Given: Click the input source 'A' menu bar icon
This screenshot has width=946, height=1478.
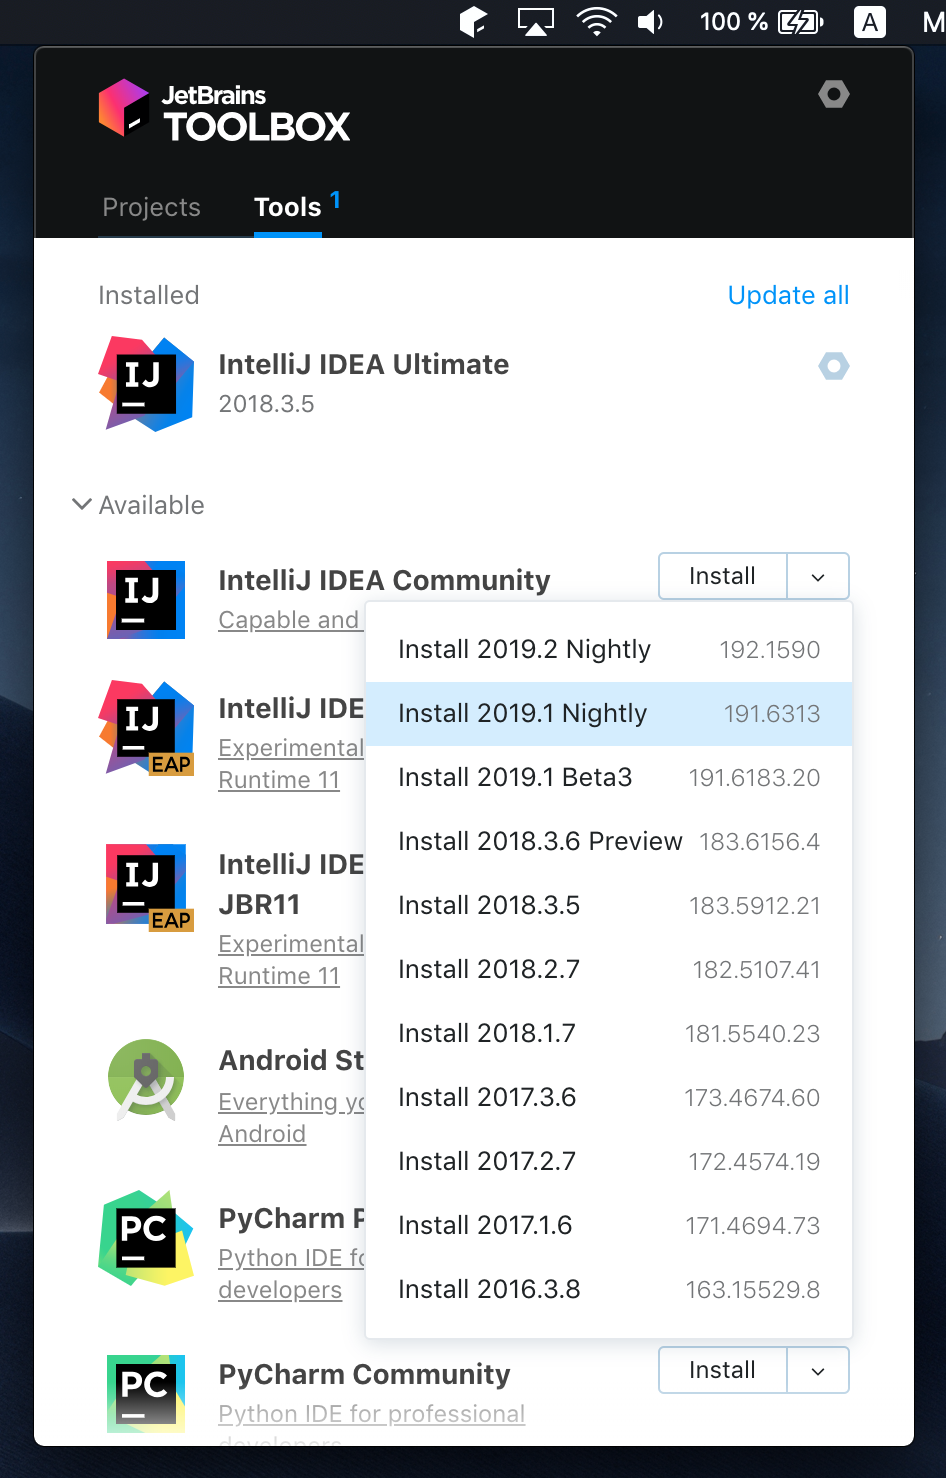Looking at the screenshot, I should coord(870,21).
